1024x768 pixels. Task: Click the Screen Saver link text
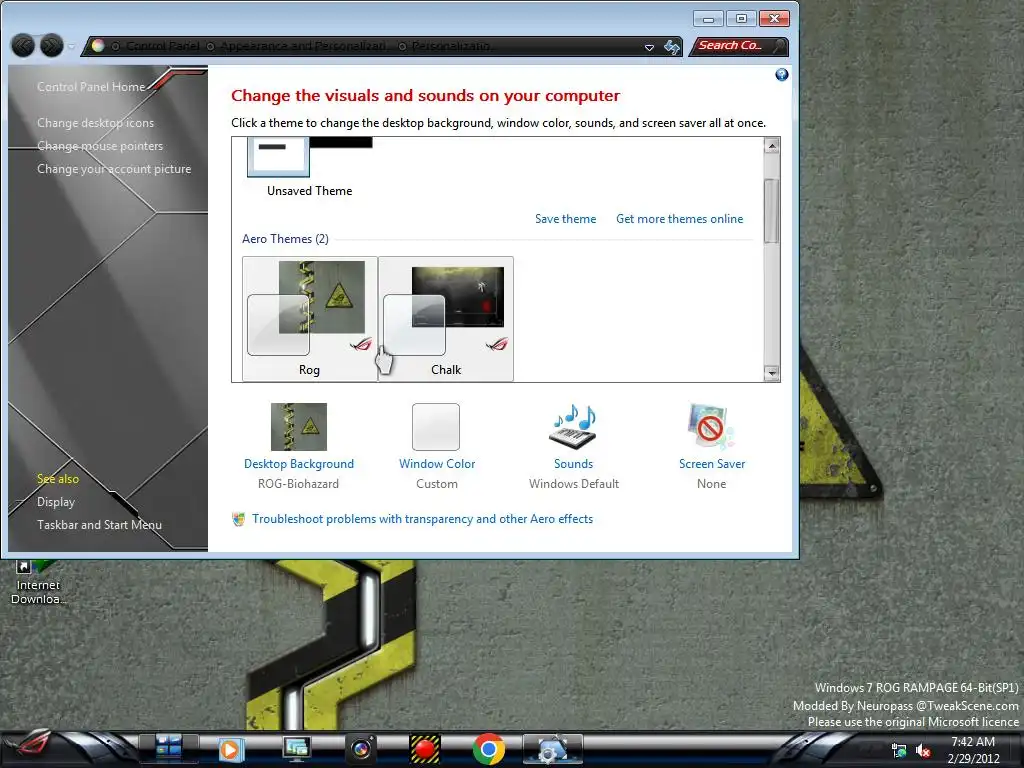(x=712, y=464)
